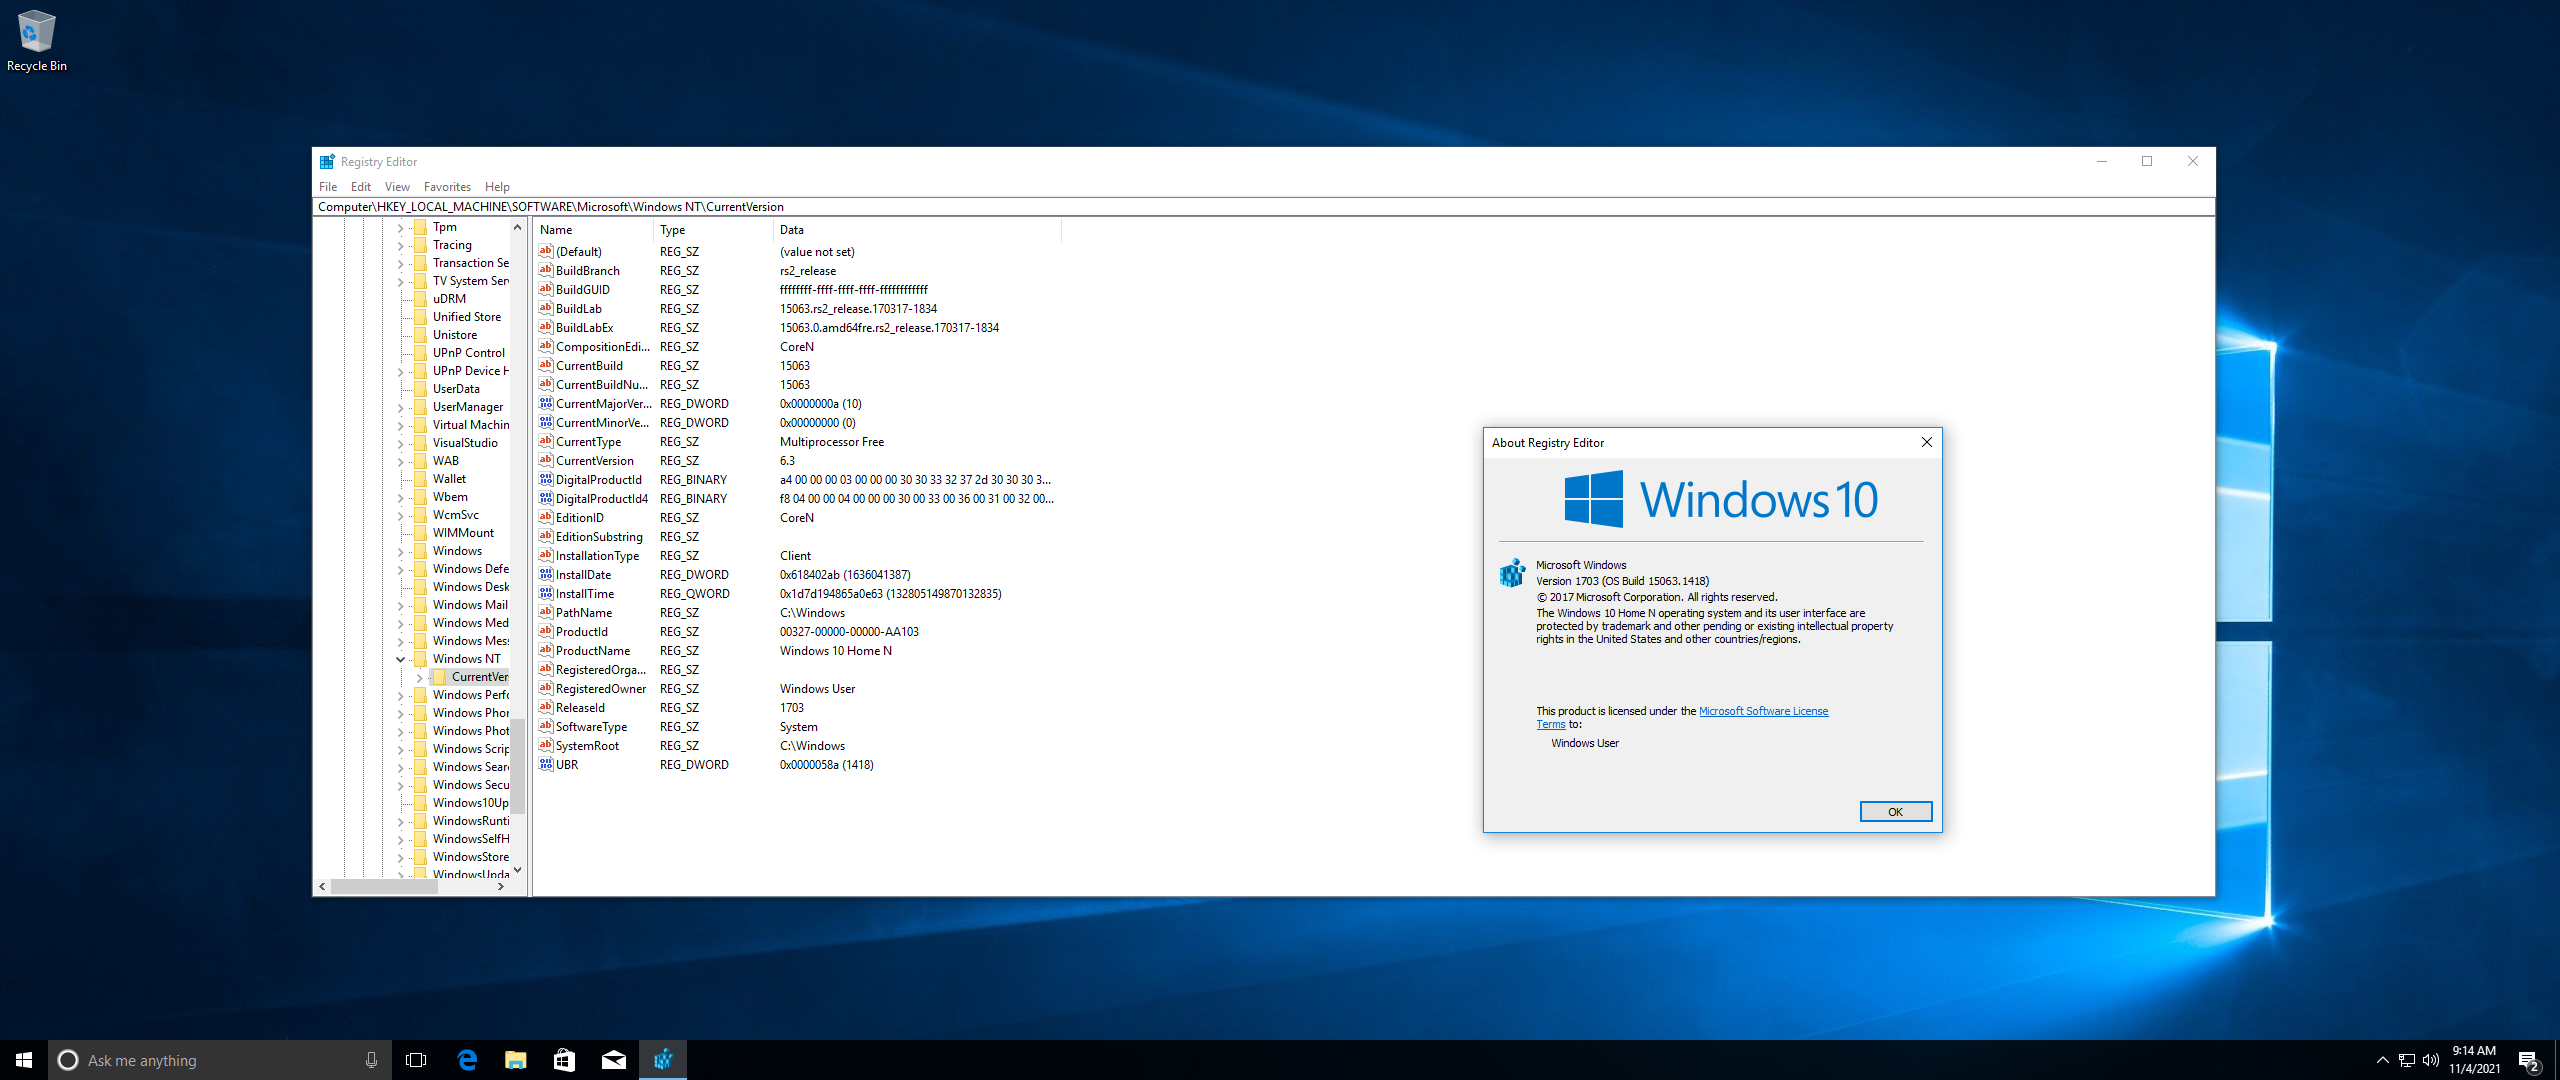2560x1080 pixels.
Task: Click the Tpm folder icon in tree
Action: [x=420, y=227]
